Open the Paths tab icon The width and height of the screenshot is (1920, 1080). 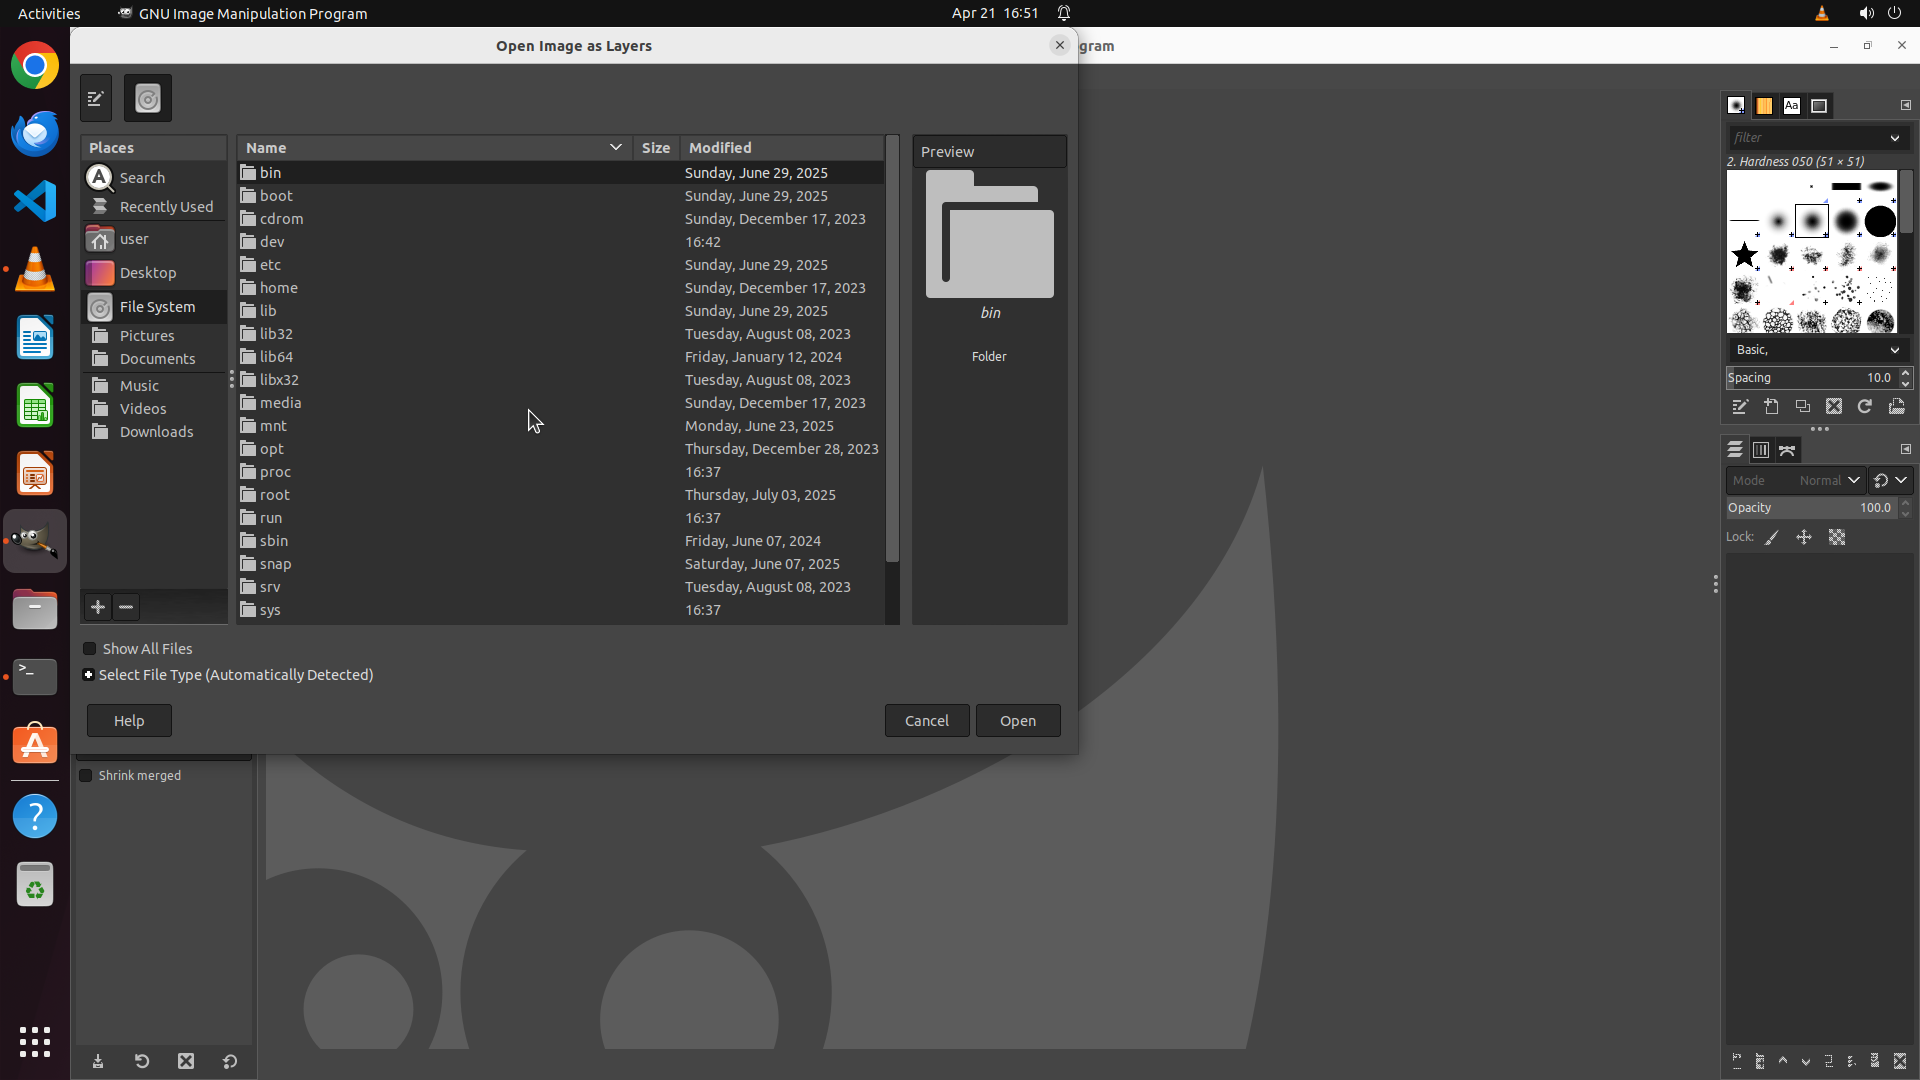(1787, 450)
